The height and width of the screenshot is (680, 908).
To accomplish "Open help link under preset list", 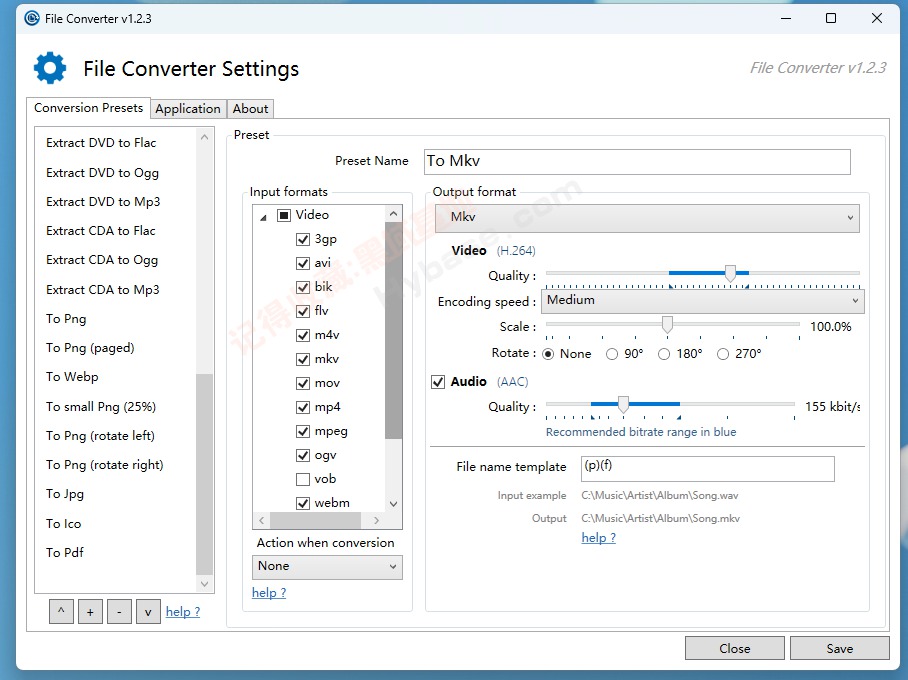I will click(183, 612).
